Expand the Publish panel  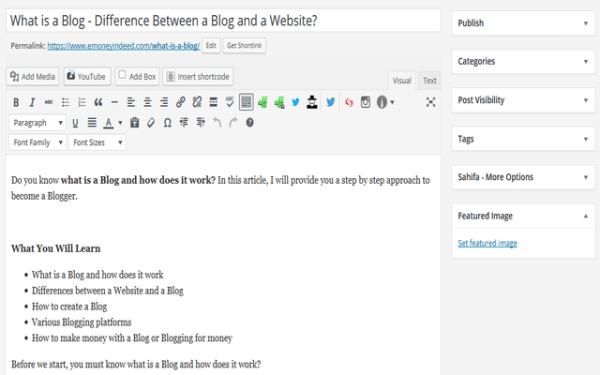(x=523, y=23)
